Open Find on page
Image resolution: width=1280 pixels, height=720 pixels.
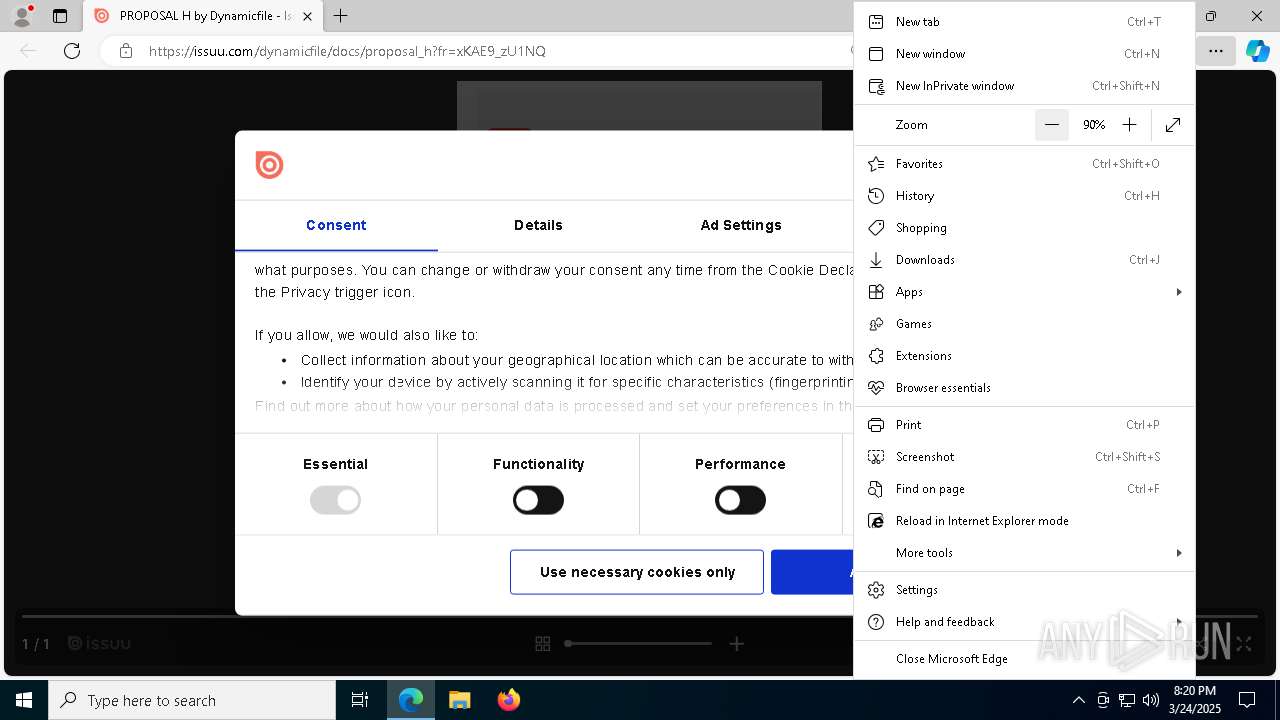click(1024, 489)
